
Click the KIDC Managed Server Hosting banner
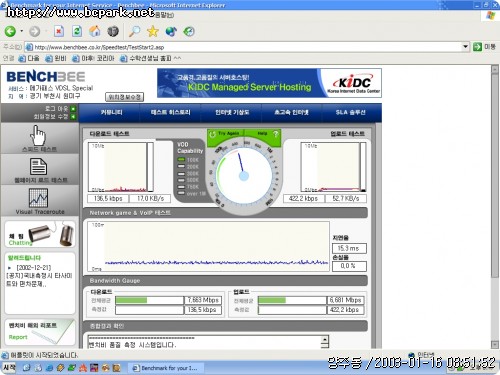click(x=269, y=83)
